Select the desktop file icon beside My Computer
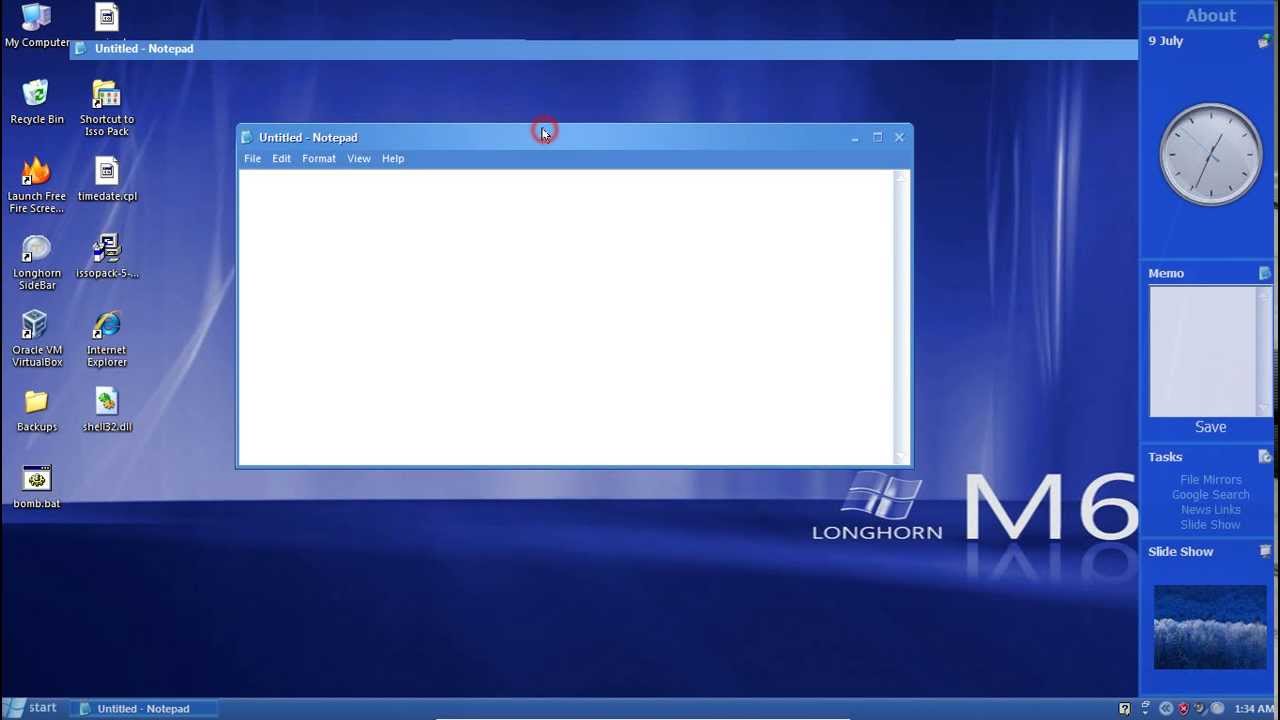1280x720 pixels. tap(107, 17)
